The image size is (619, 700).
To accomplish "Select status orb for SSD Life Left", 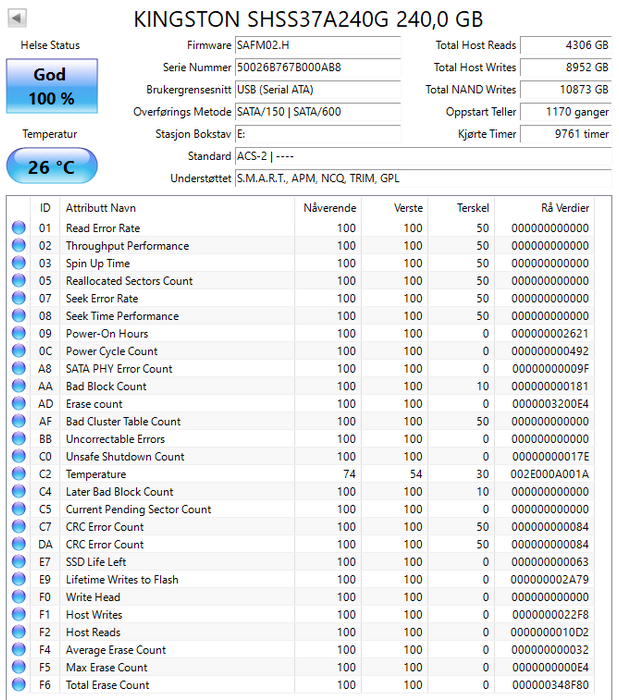I will tap(19, 562).
